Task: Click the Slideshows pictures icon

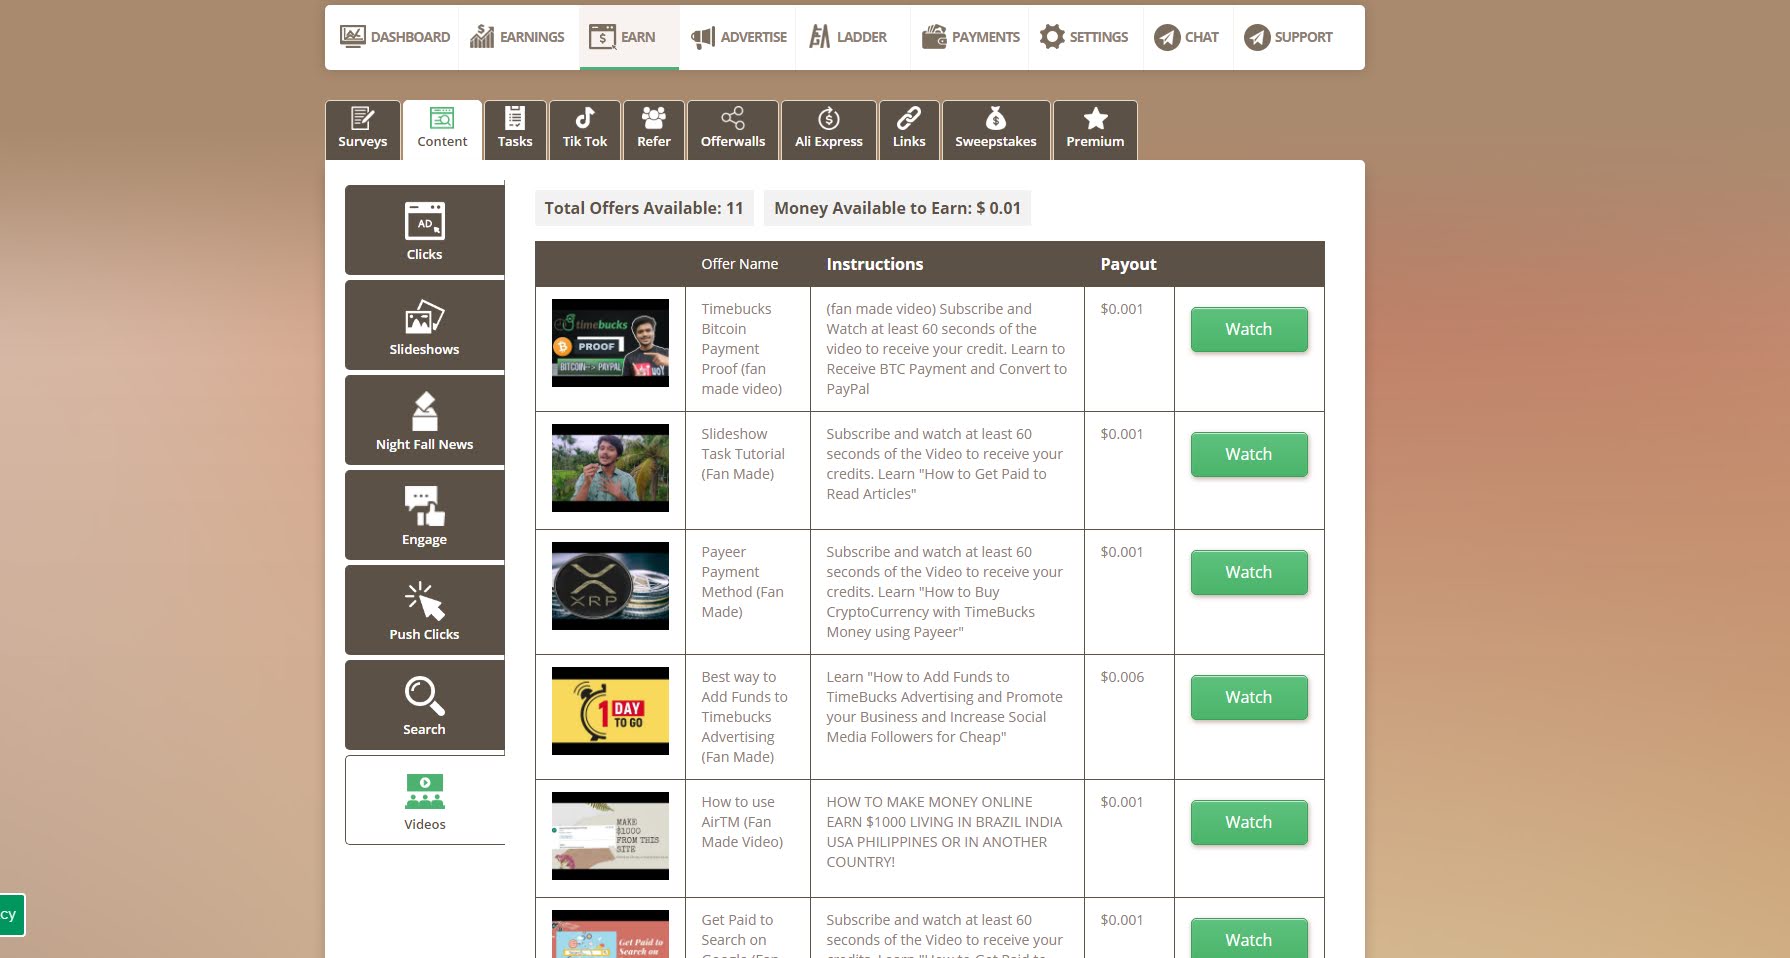Action: pos(425,316)
